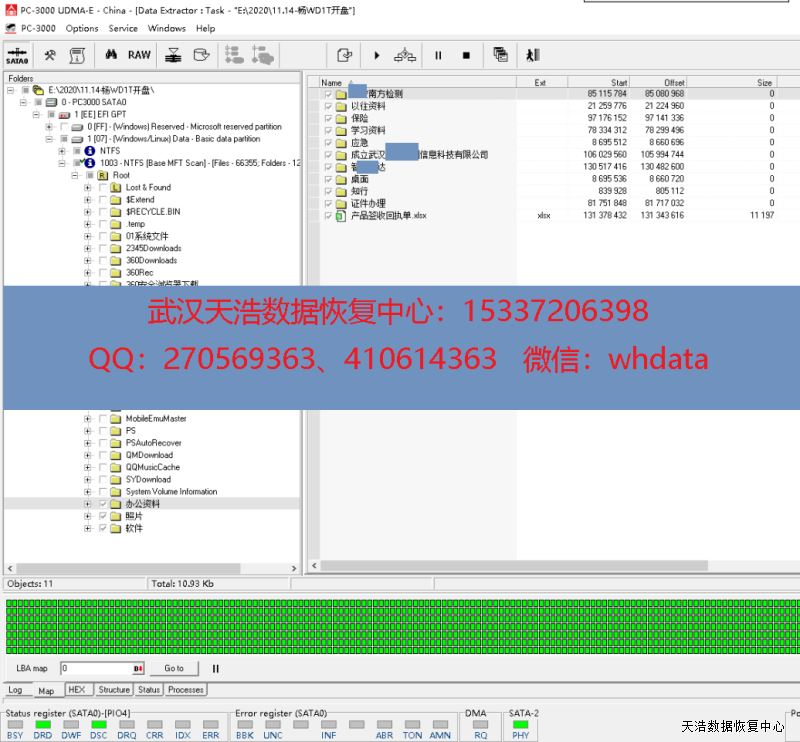Open the Service menu

pos(123,28)
